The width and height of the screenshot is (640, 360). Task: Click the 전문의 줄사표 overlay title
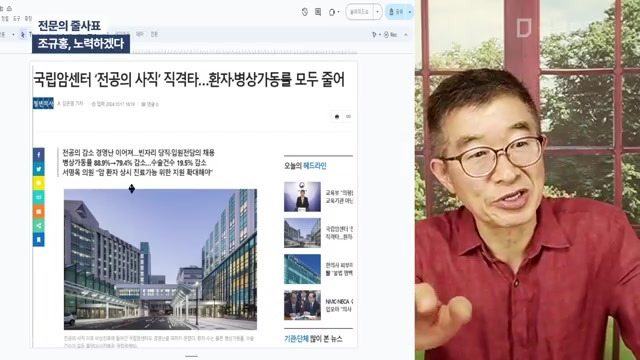point(69,26)
